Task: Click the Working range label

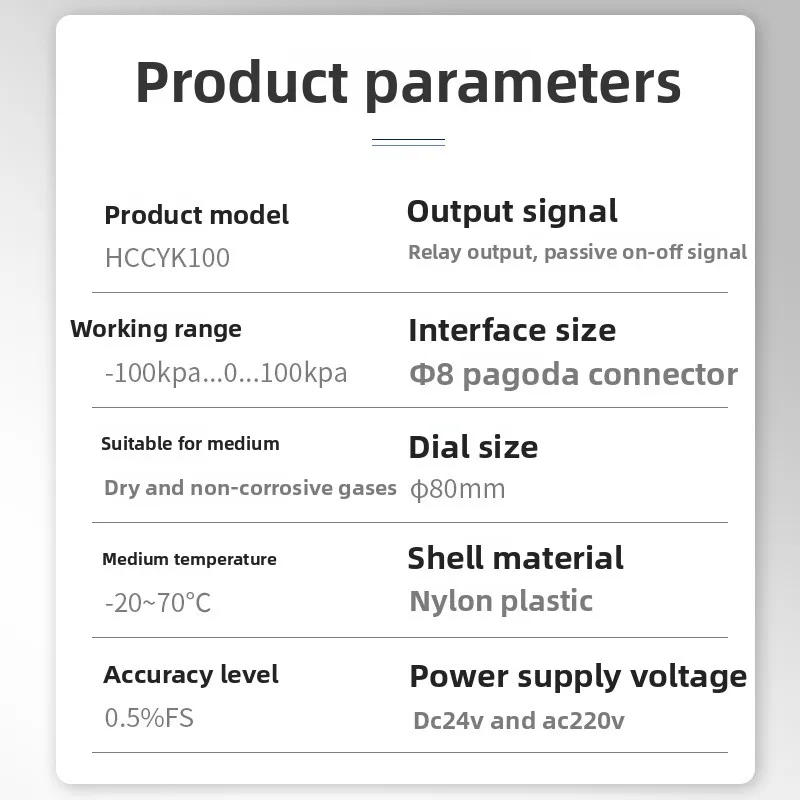Action: tap(156, 329)
